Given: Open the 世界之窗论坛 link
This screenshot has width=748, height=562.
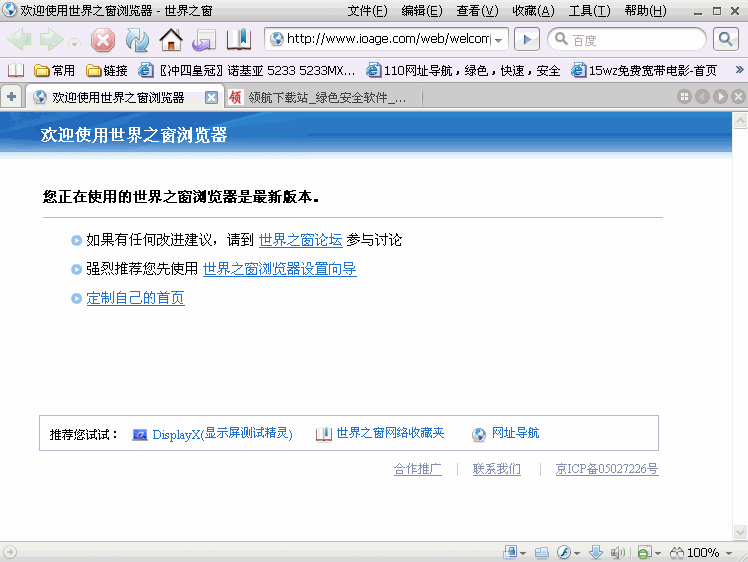Looking at the screenshot, I should [301, 240].
